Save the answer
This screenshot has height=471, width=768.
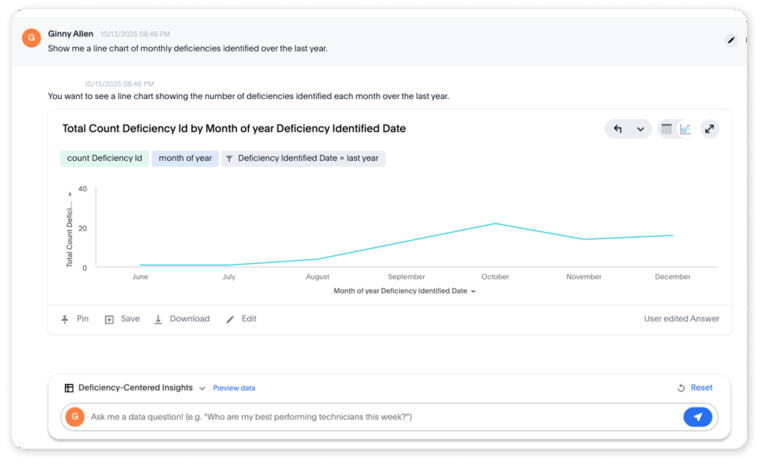click(122, 319)
